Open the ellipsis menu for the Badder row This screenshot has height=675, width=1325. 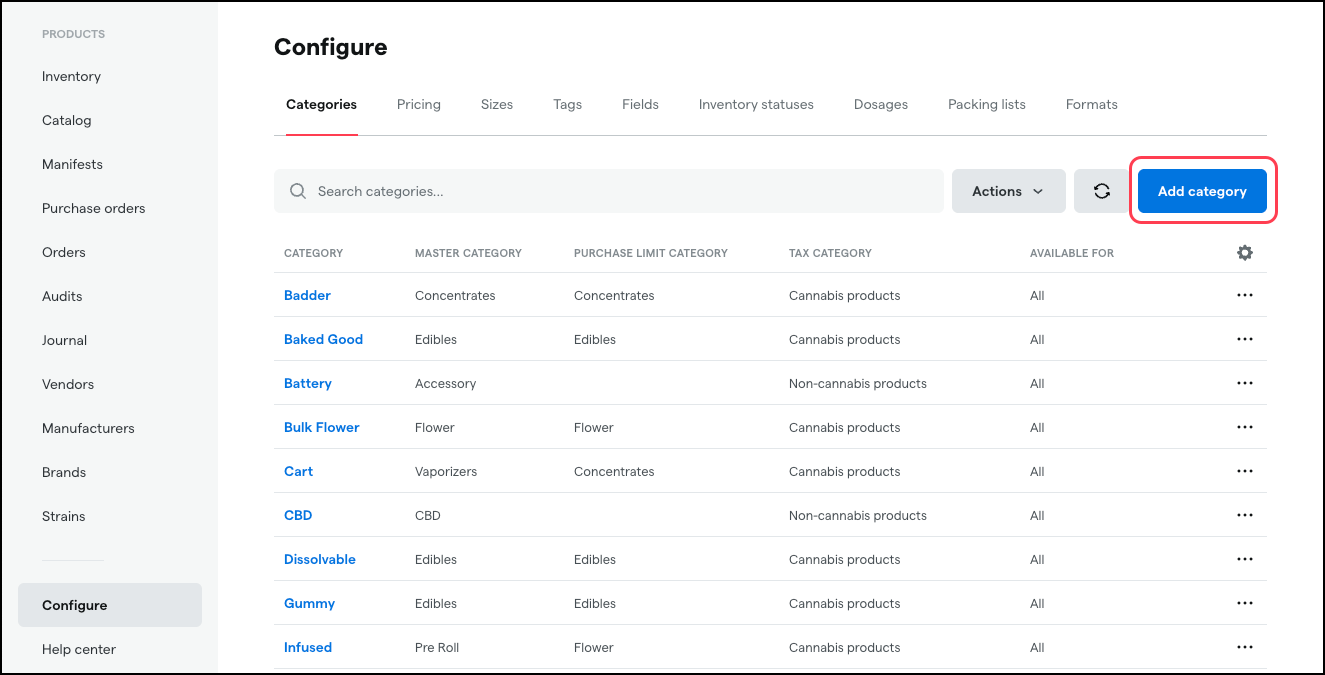point(1244,294)
